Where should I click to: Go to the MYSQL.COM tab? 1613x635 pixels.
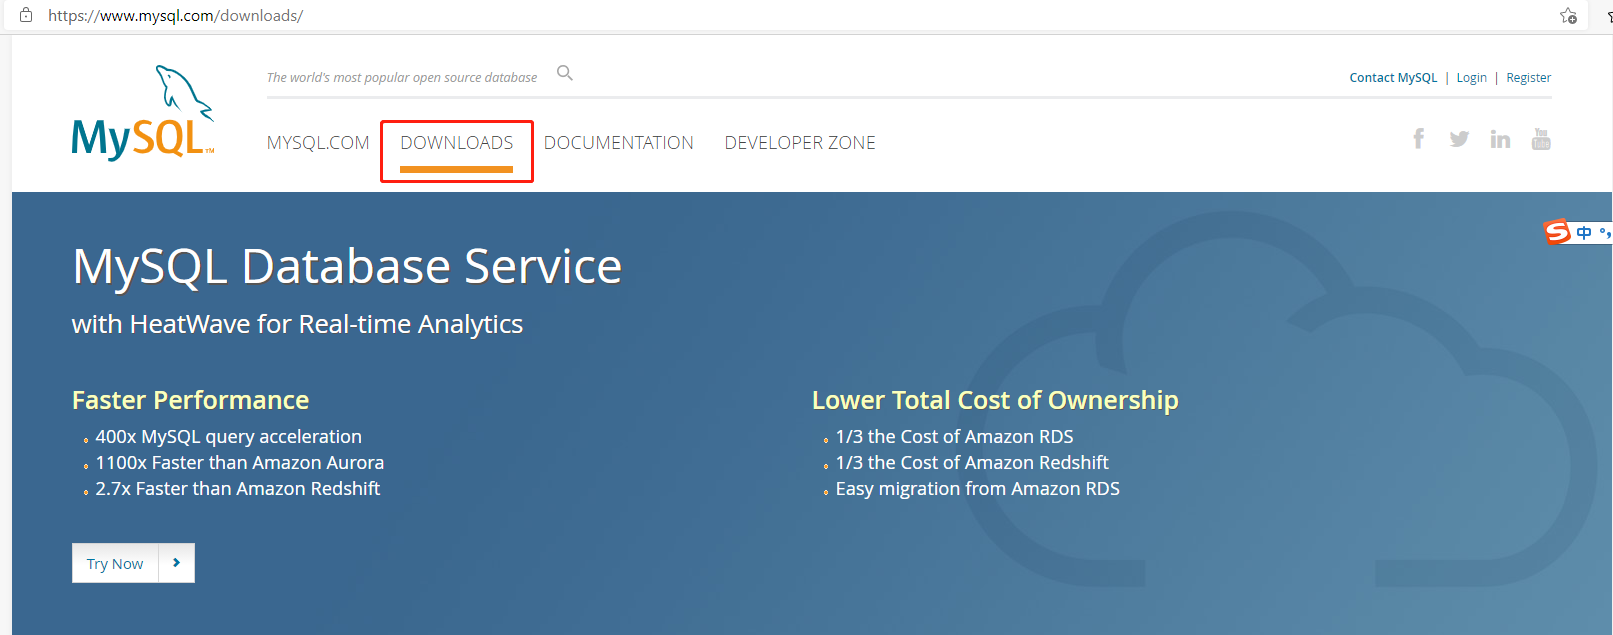point(318,143)
